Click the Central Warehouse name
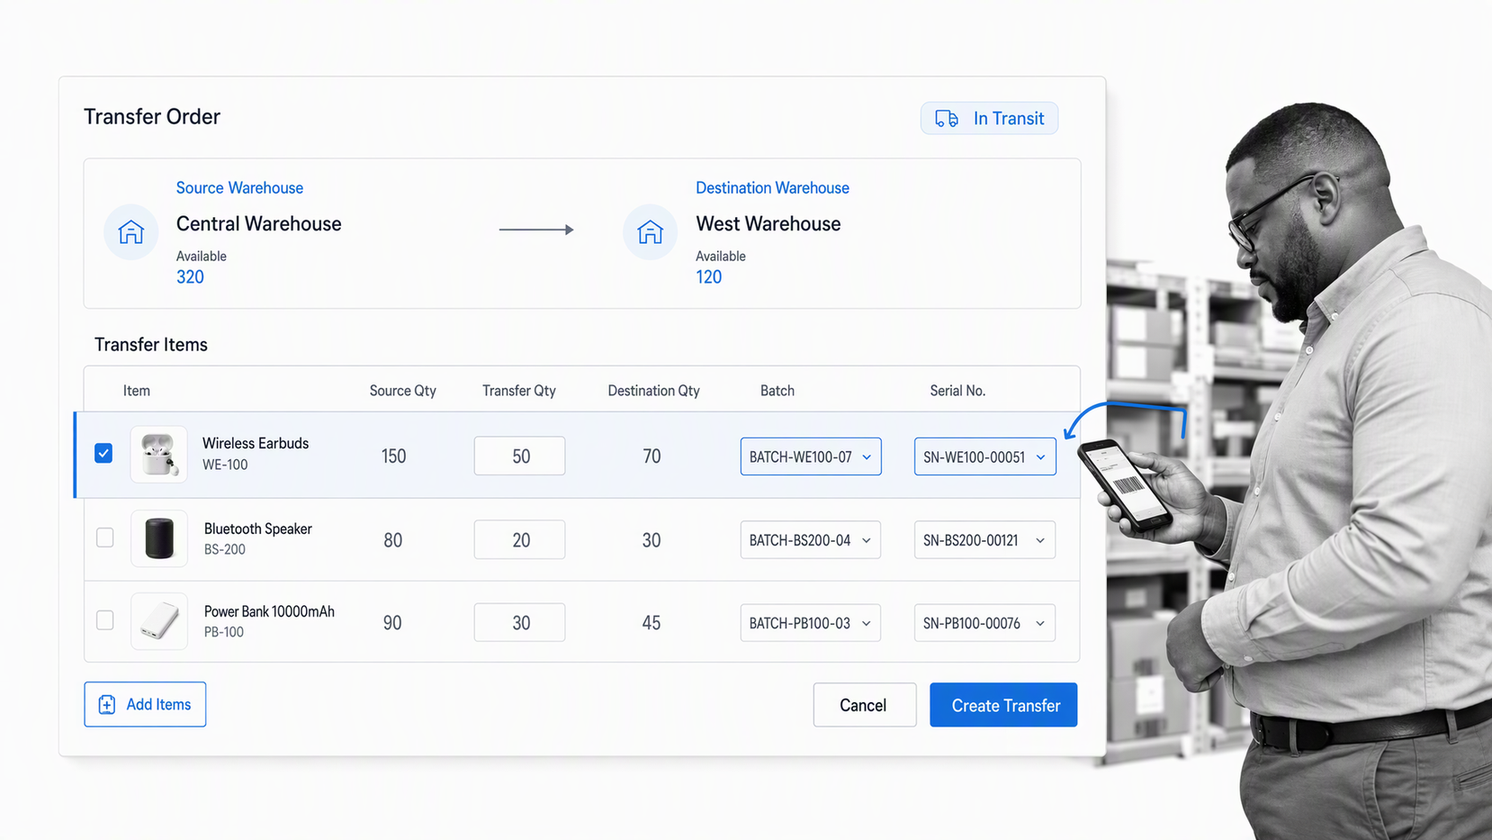Screen dimensions: 1492x840 pyautogui.click(x=259, y=224)
